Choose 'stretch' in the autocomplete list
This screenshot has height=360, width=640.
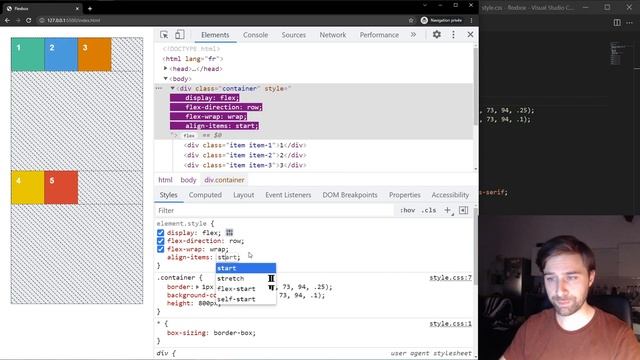(246, 278)
